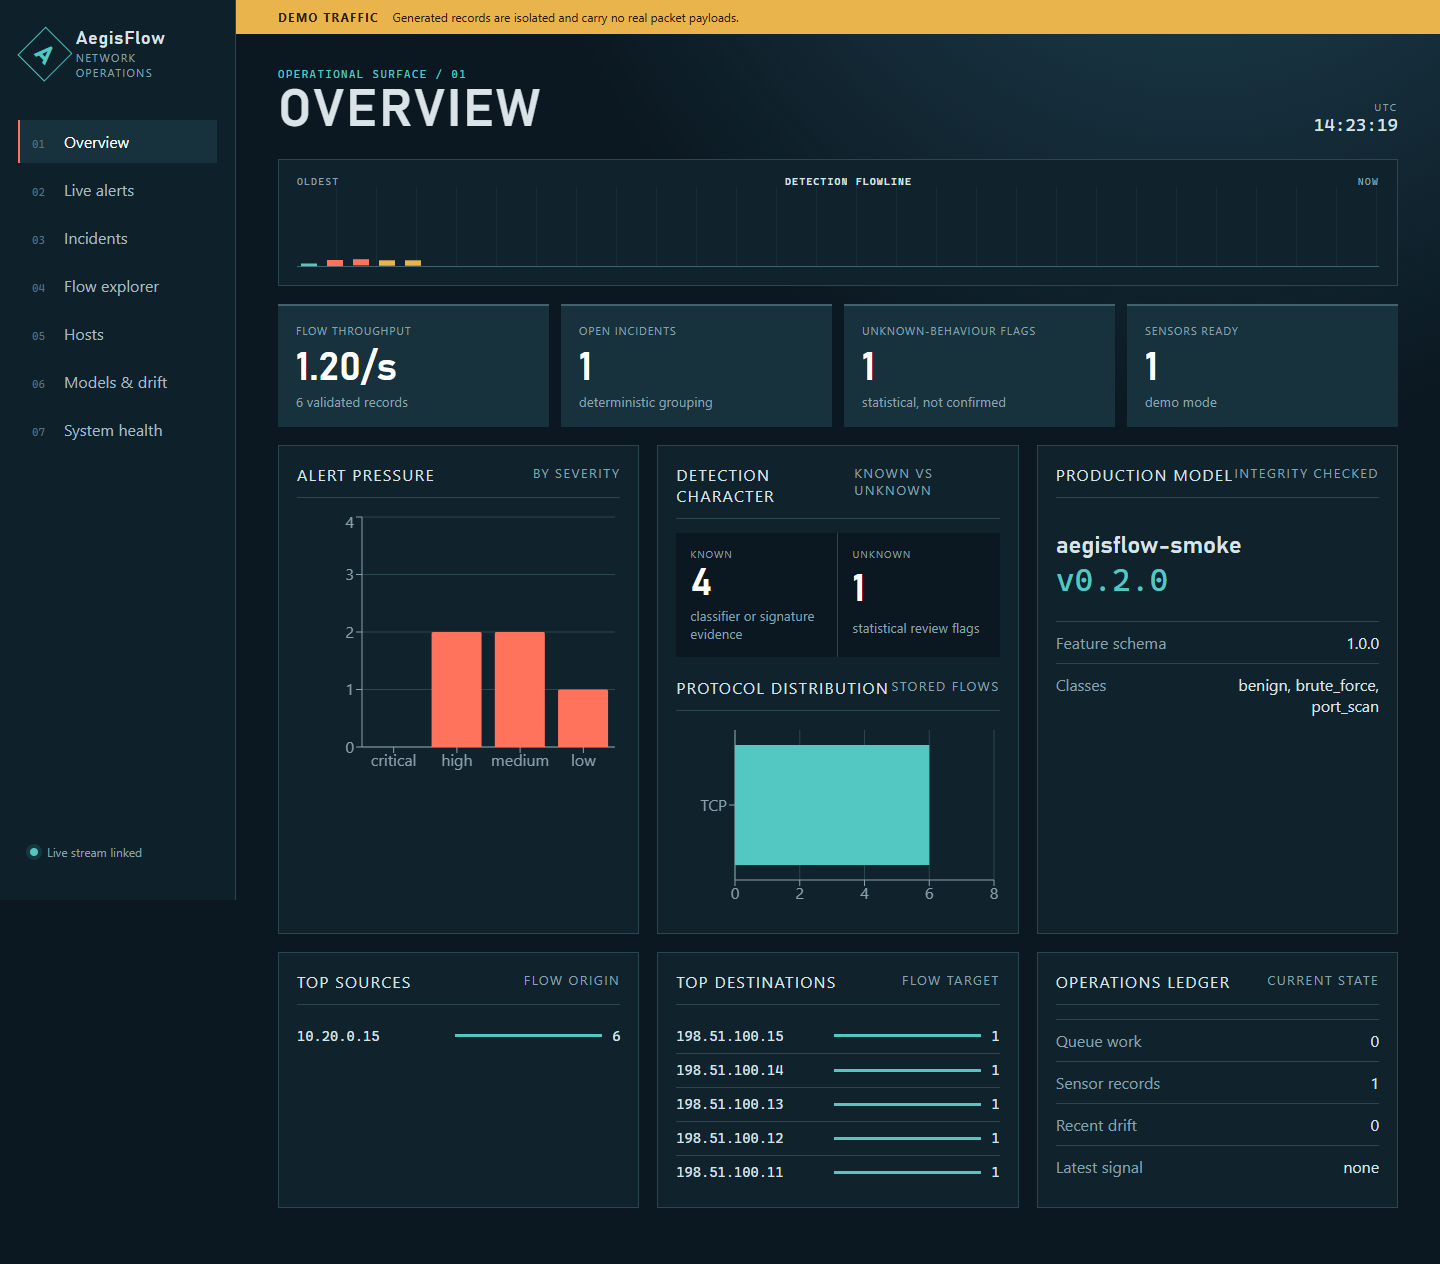
Task: Click the last yellow bar in Detection Flowline
Action: tap(413, 263)
